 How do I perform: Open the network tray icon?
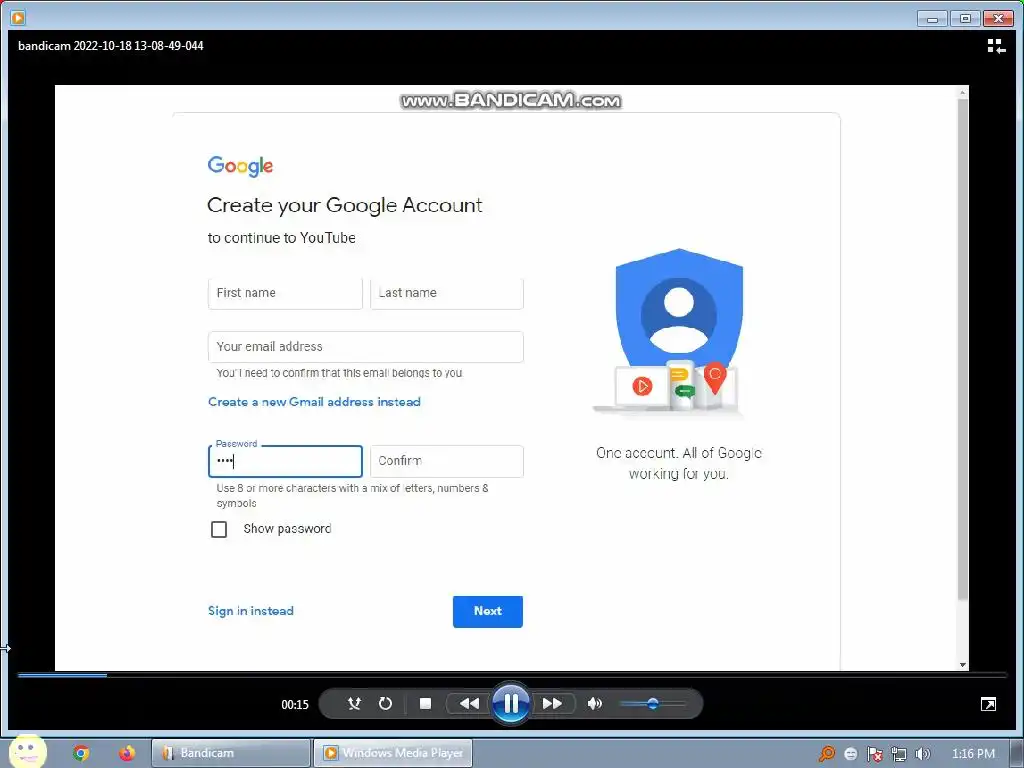(899, 754)
